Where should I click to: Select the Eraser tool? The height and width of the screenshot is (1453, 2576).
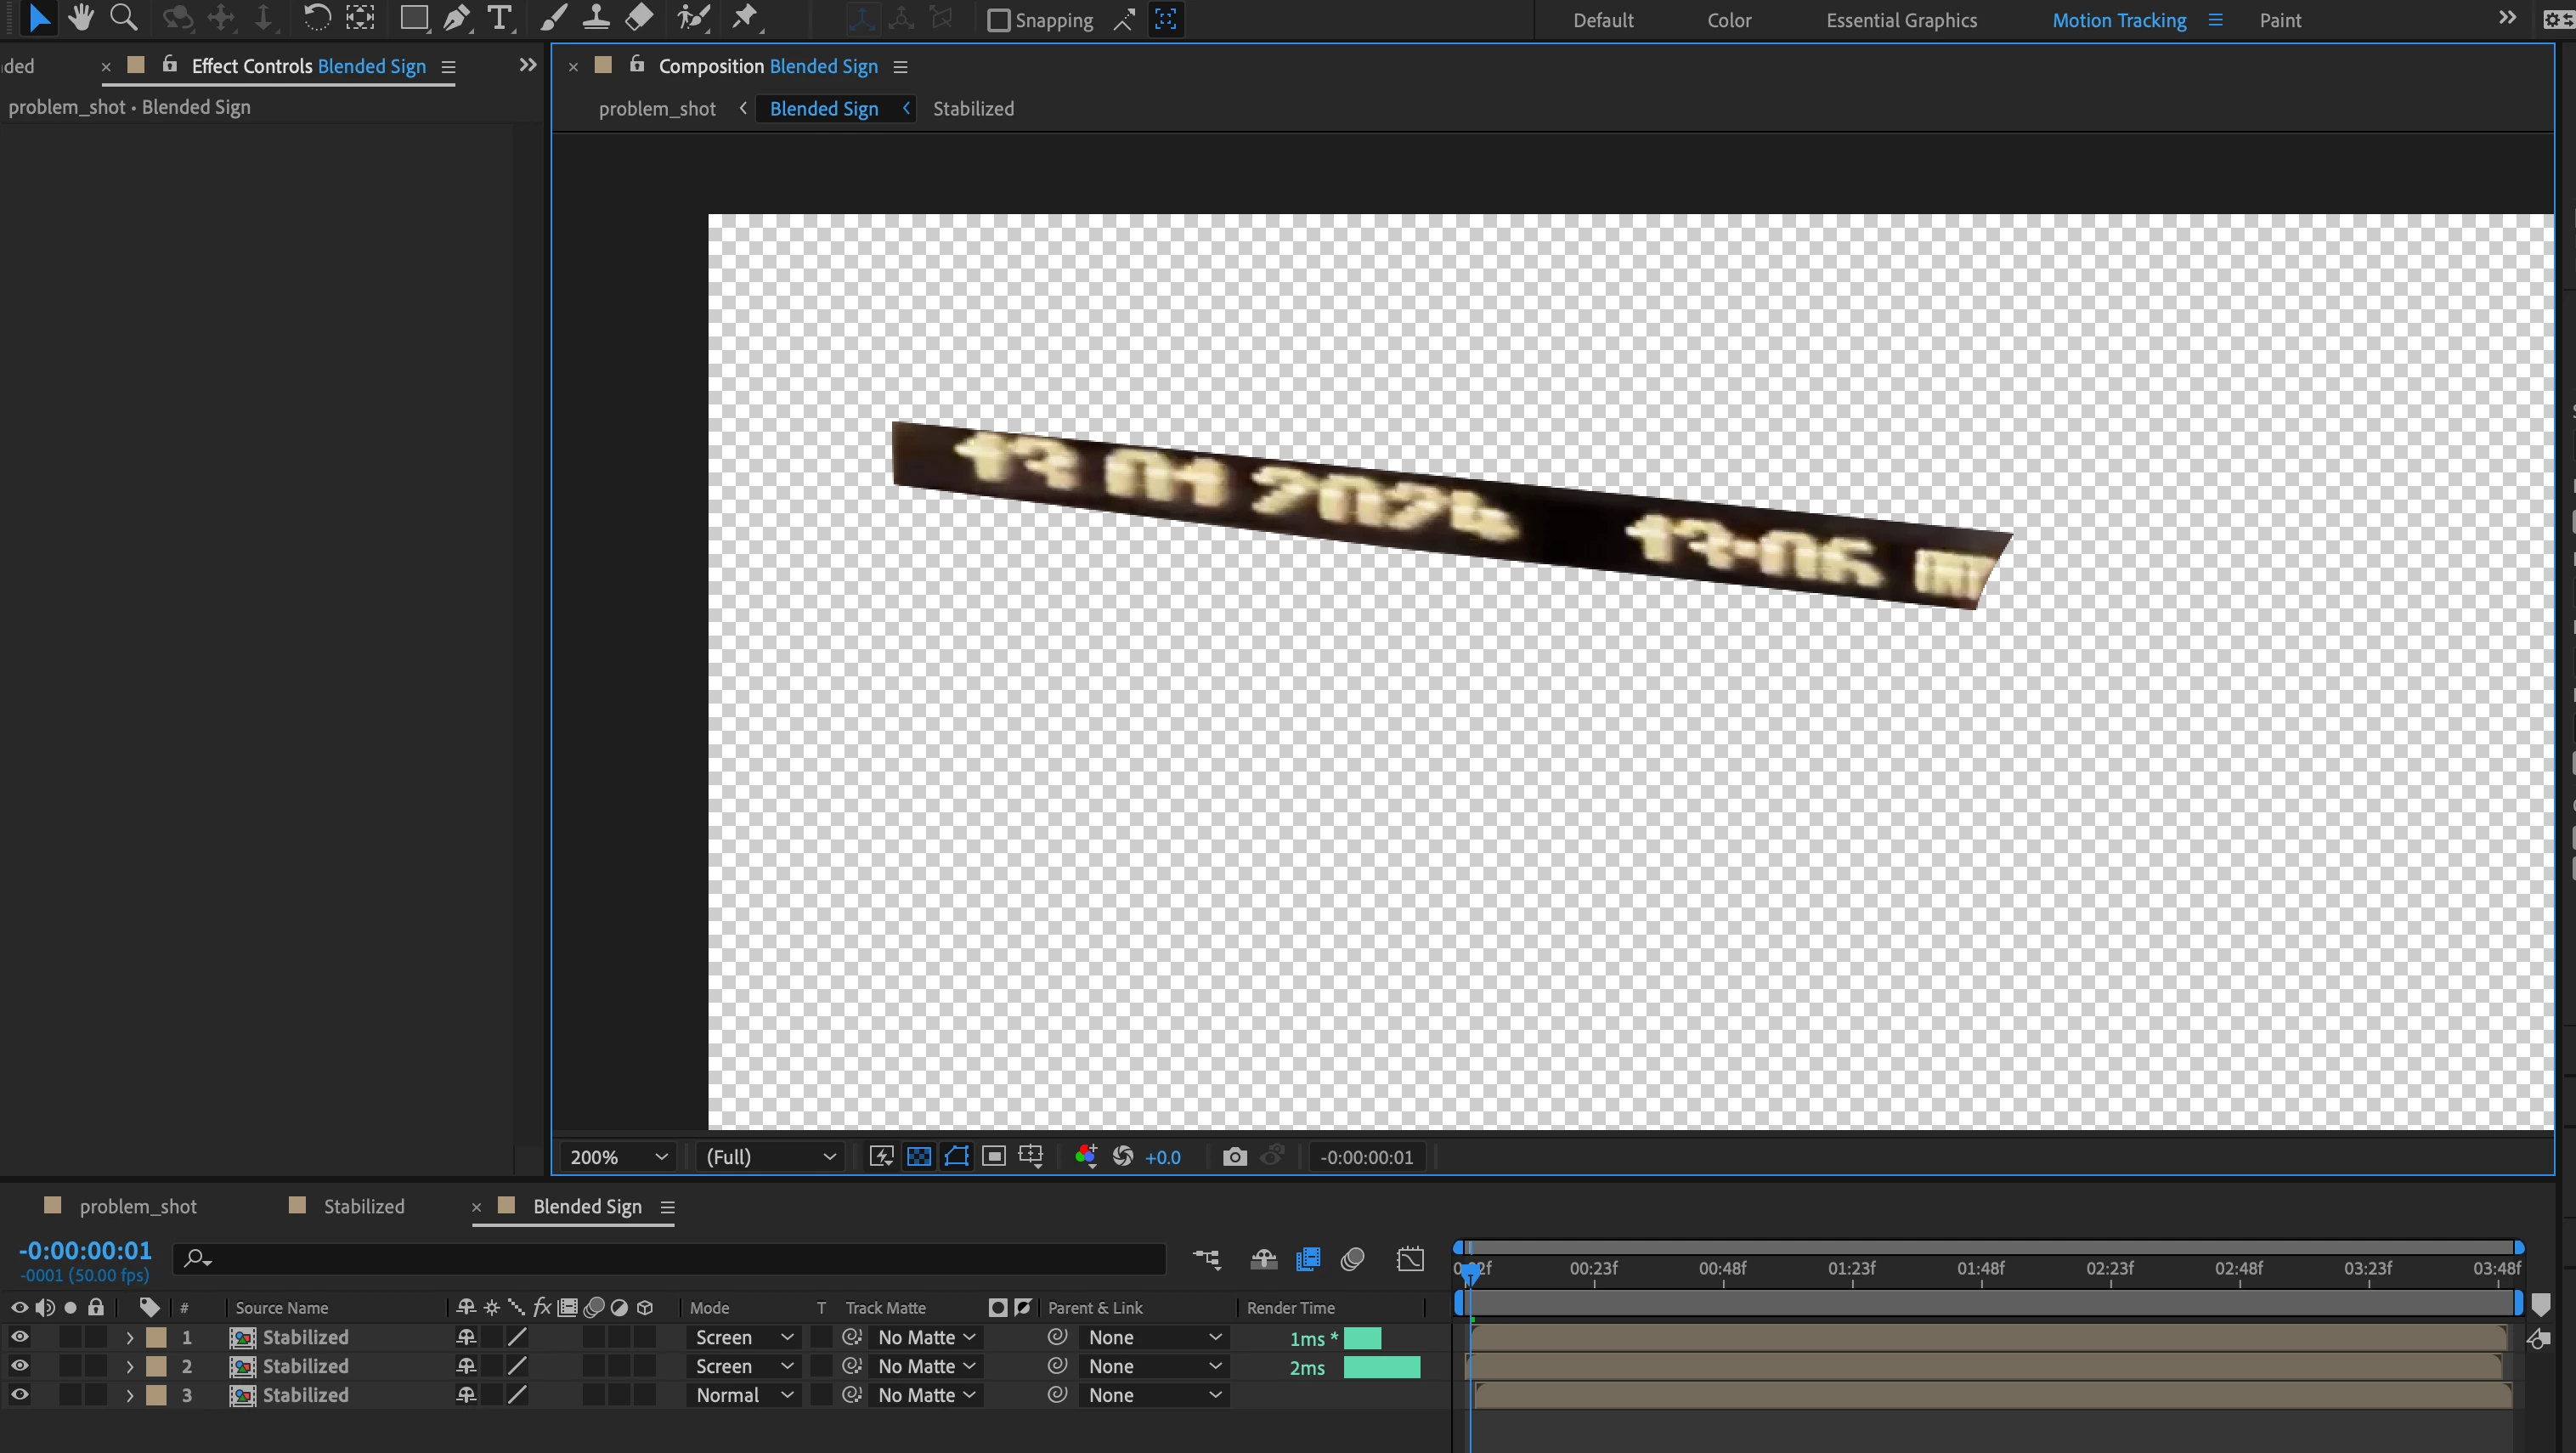tap(639, 17)
